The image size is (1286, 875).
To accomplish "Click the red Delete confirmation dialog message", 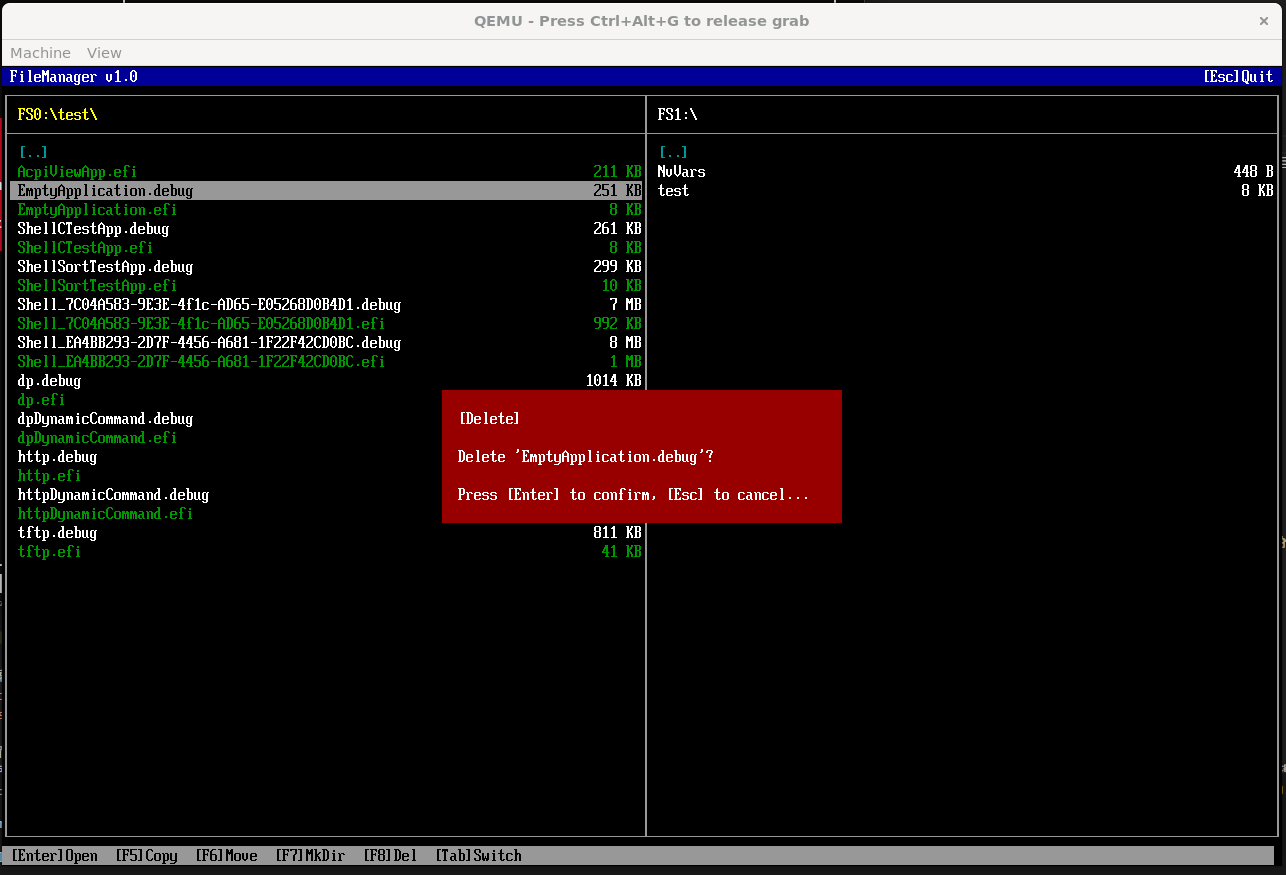I will 585,457.
